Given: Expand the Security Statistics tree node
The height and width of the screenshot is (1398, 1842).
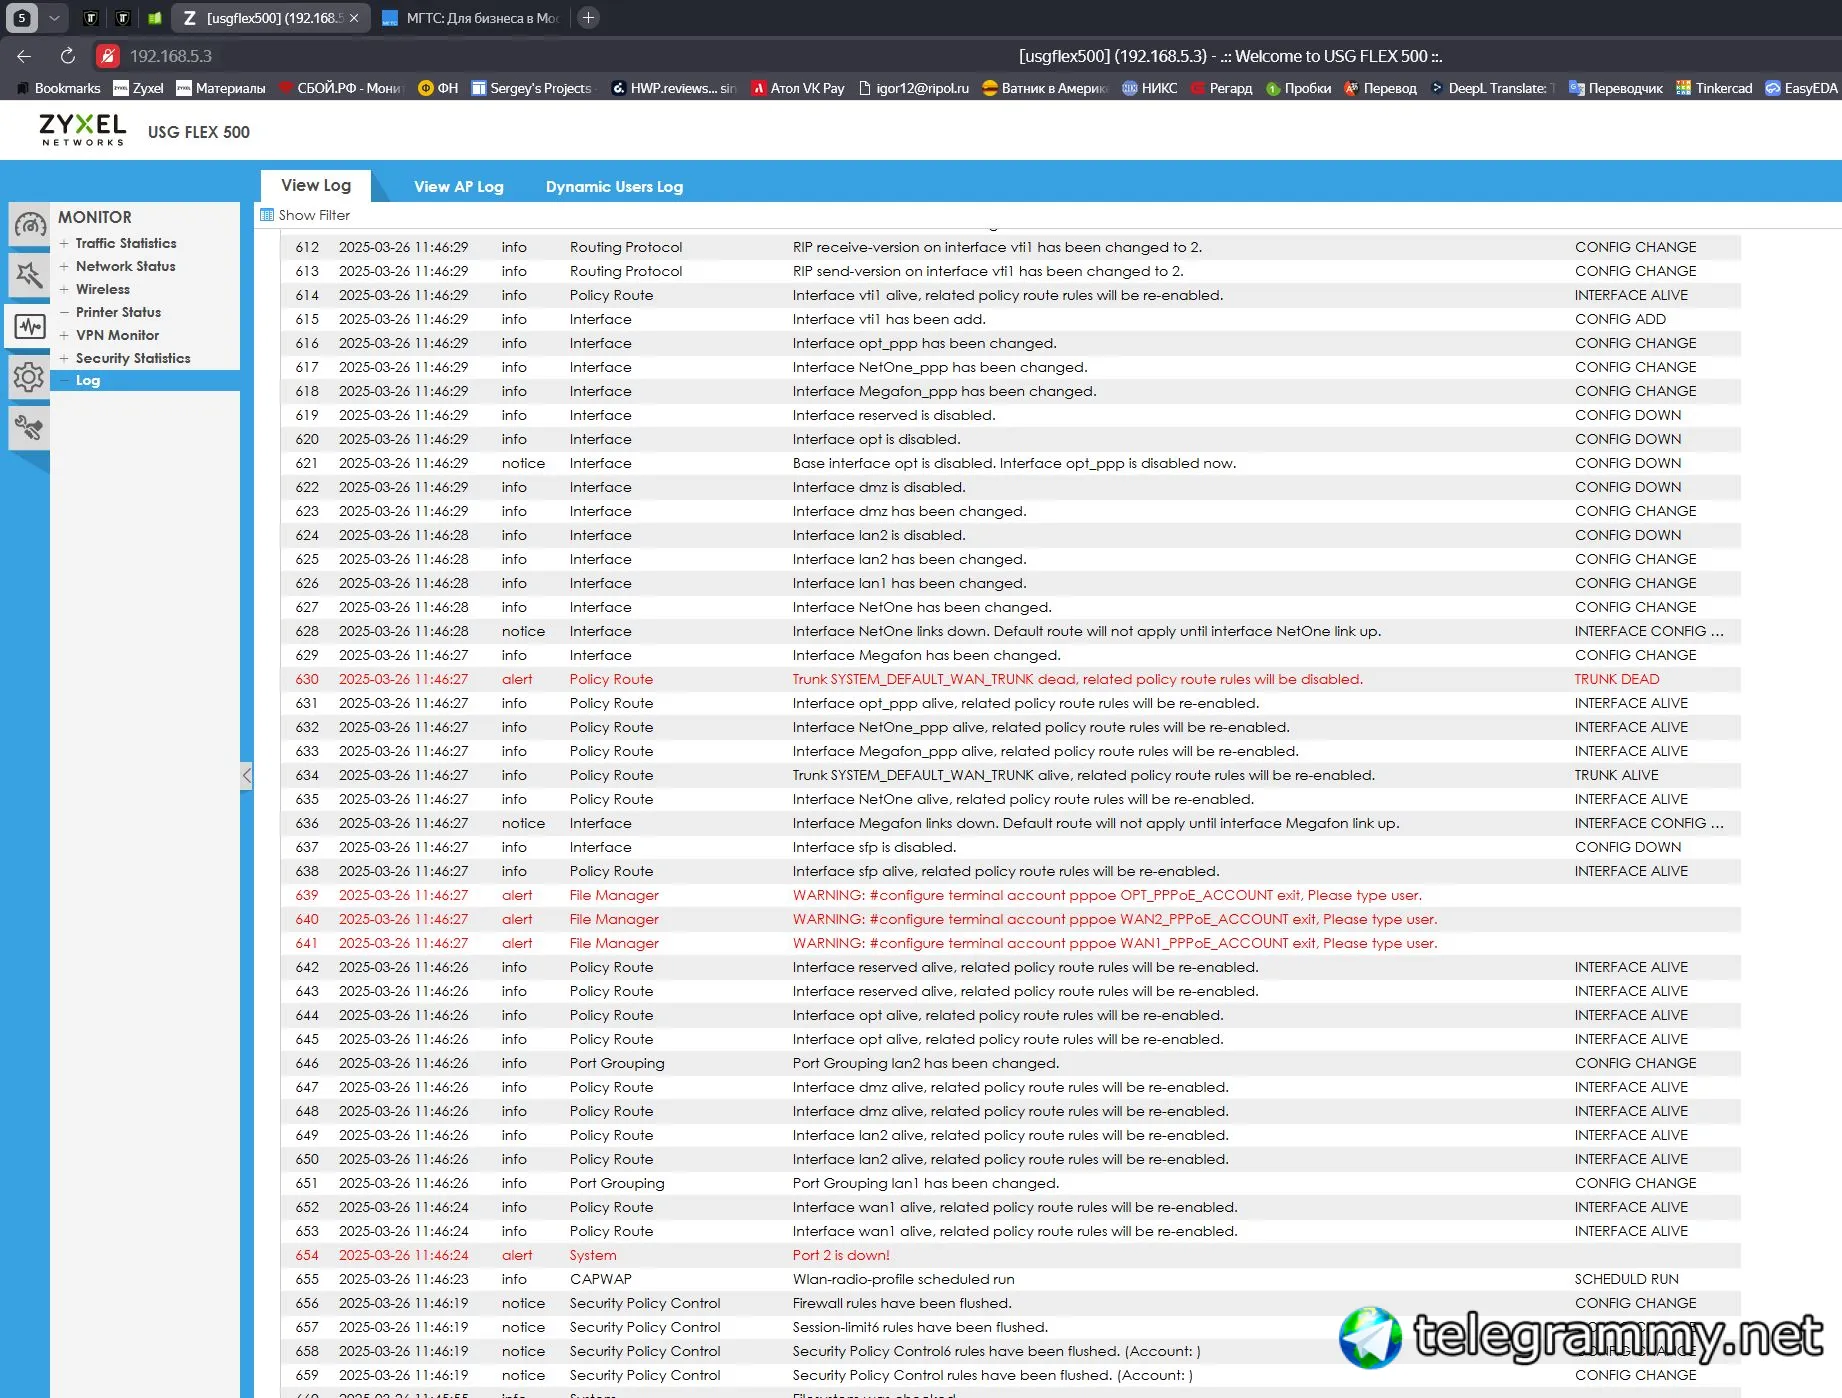Looking at the screenshot, I should [x=64, y=358].
